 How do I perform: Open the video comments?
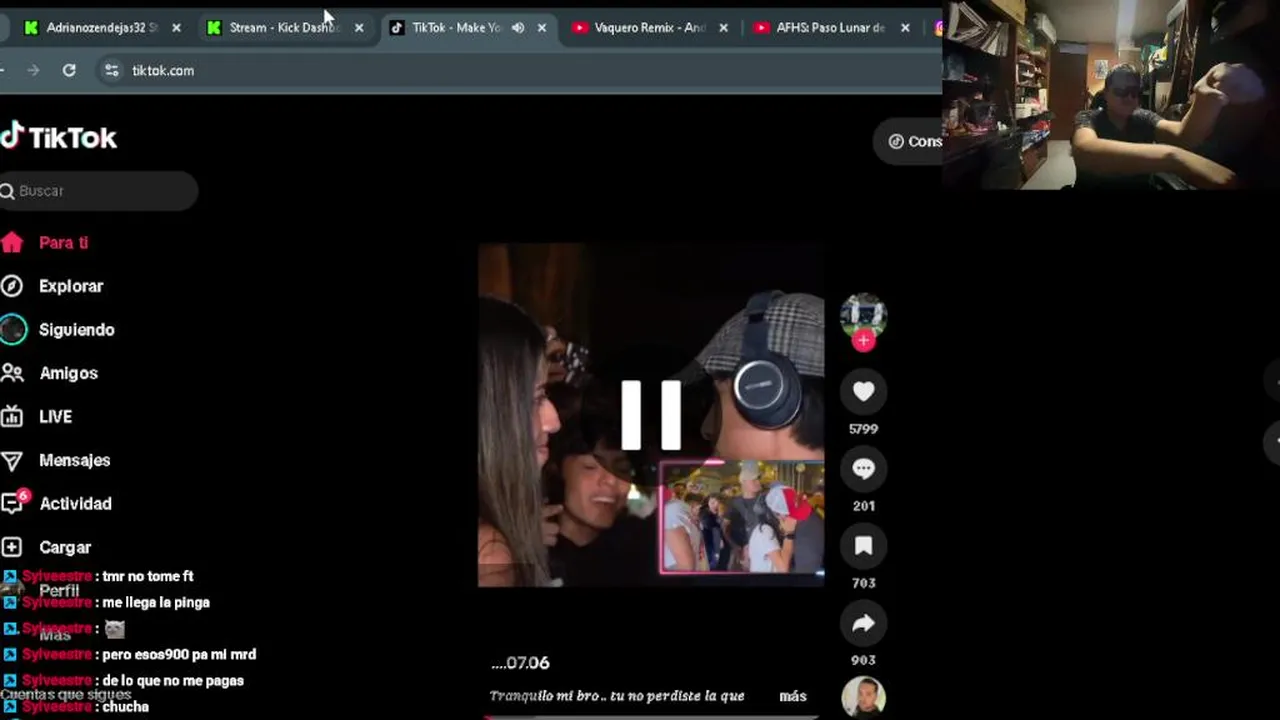pos(863,469)
